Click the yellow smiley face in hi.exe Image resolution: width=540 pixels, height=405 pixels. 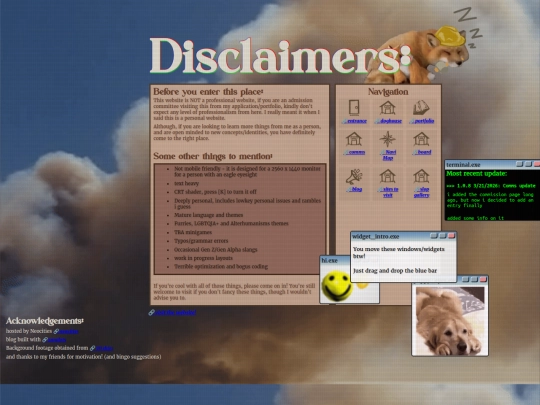pos(336,285)
